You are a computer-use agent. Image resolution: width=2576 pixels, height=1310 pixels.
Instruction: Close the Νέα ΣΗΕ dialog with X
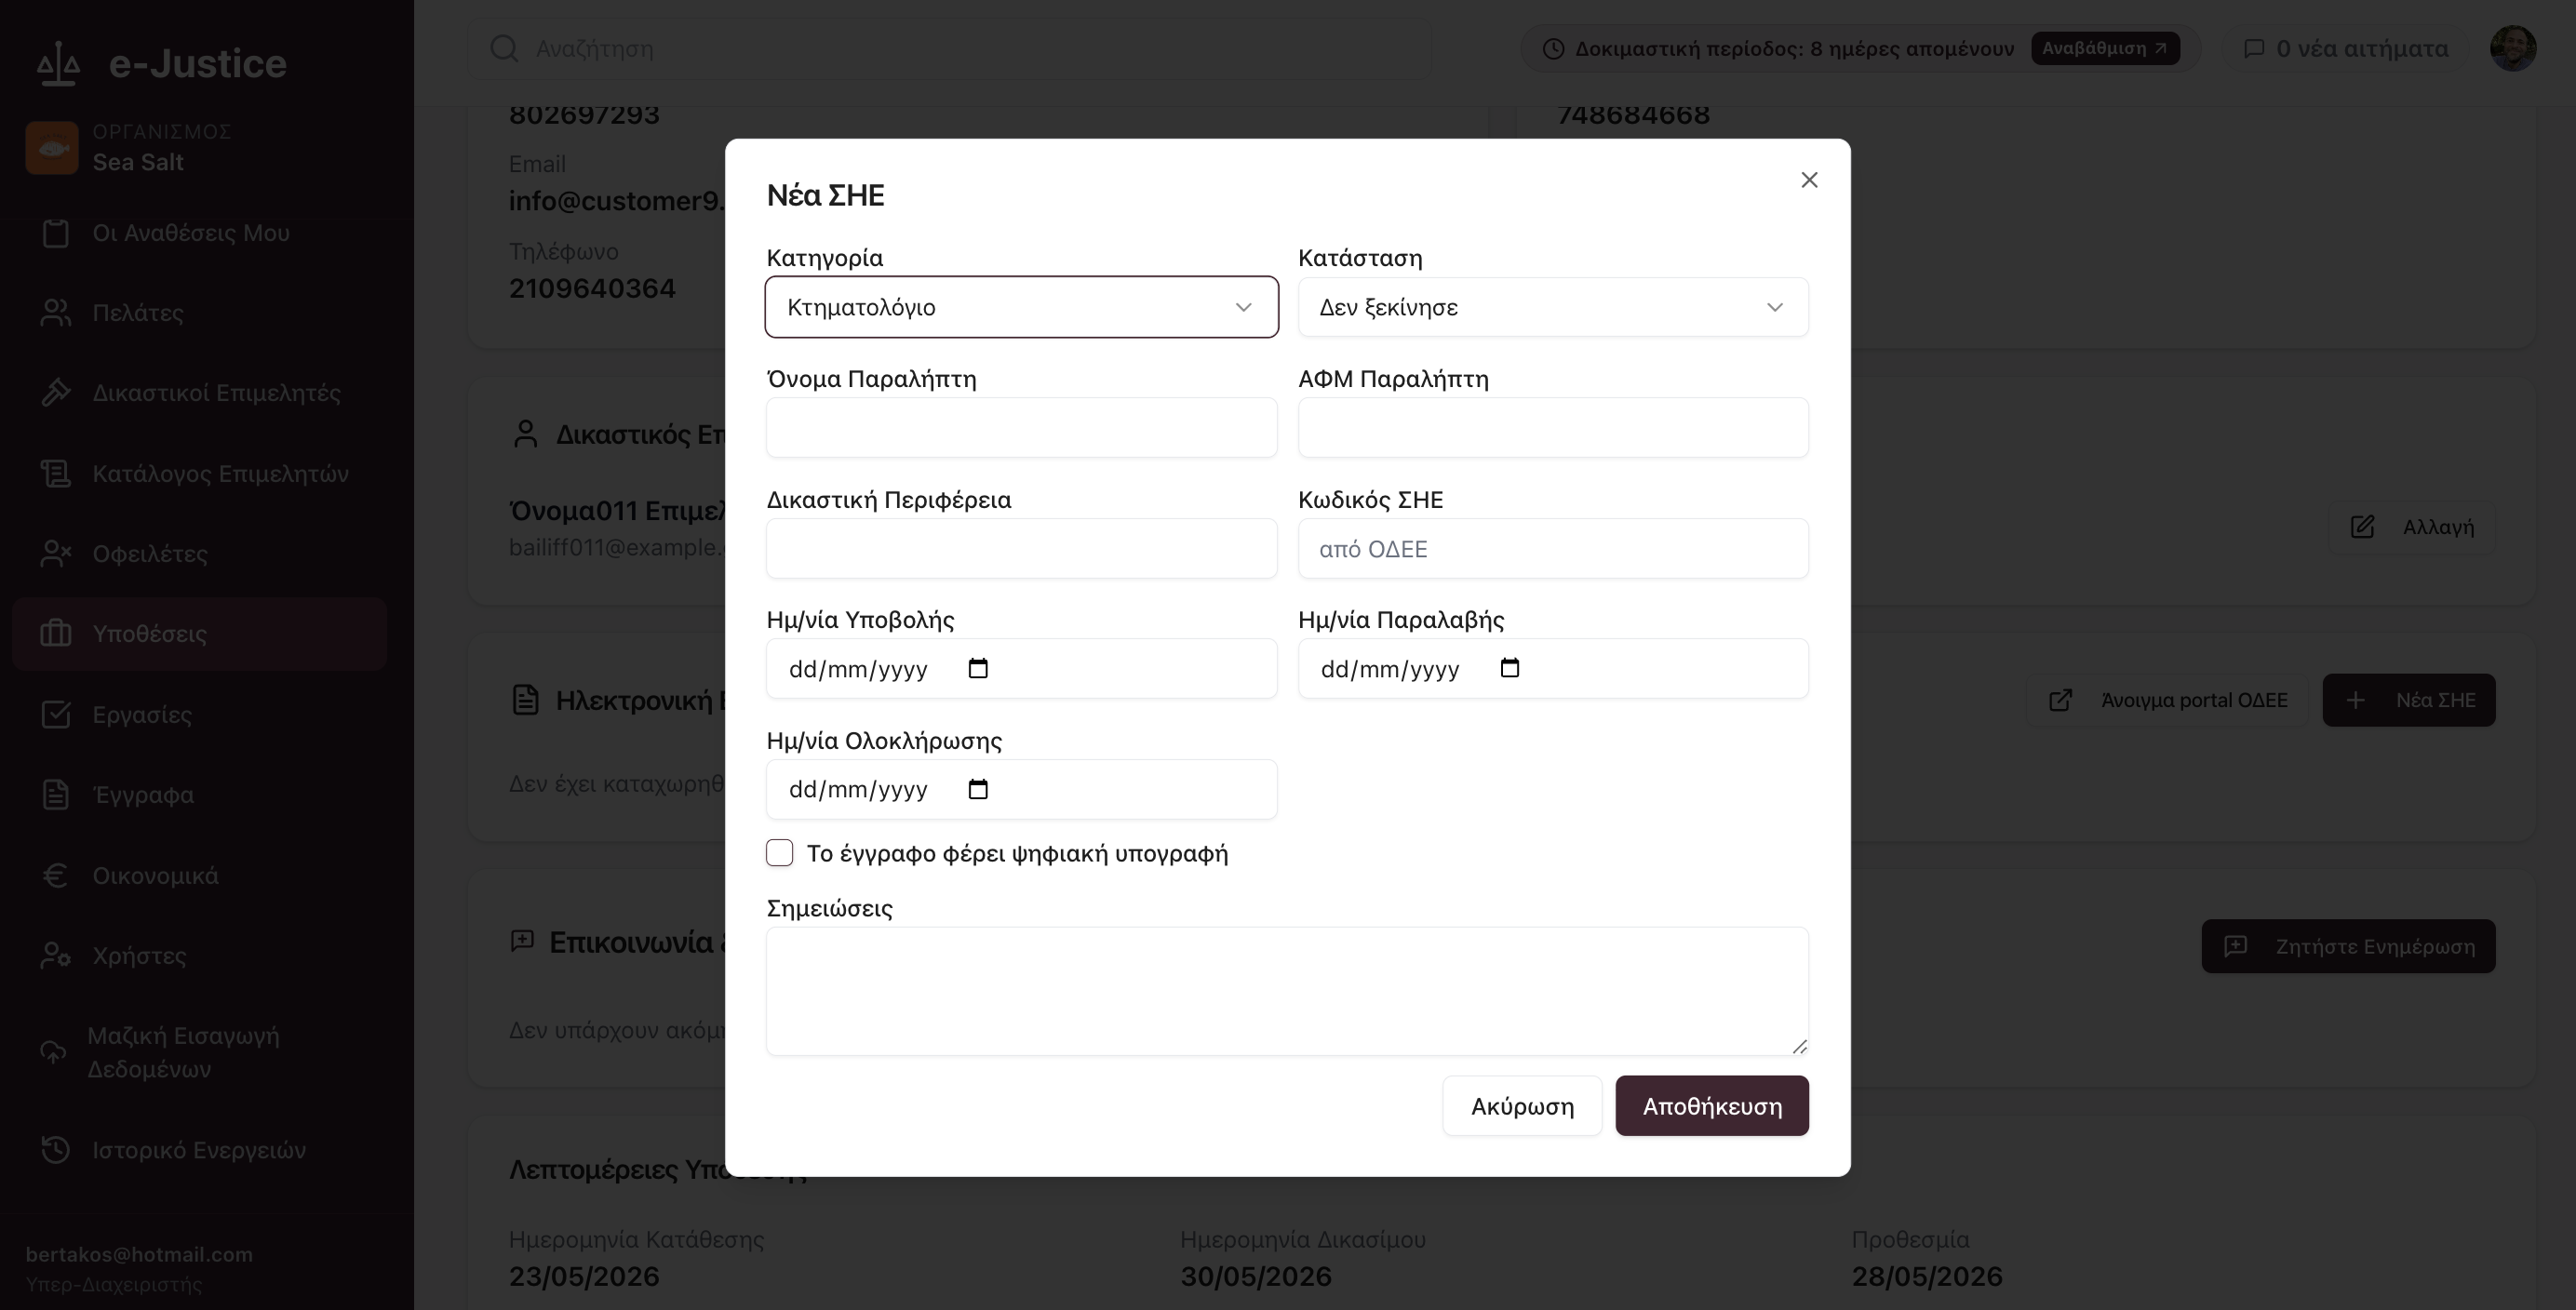pos(1809,180)
